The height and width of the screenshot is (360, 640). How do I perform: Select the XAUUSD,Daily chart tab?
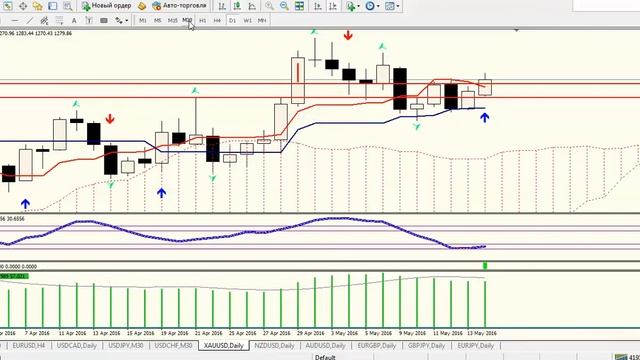(224, 345)
